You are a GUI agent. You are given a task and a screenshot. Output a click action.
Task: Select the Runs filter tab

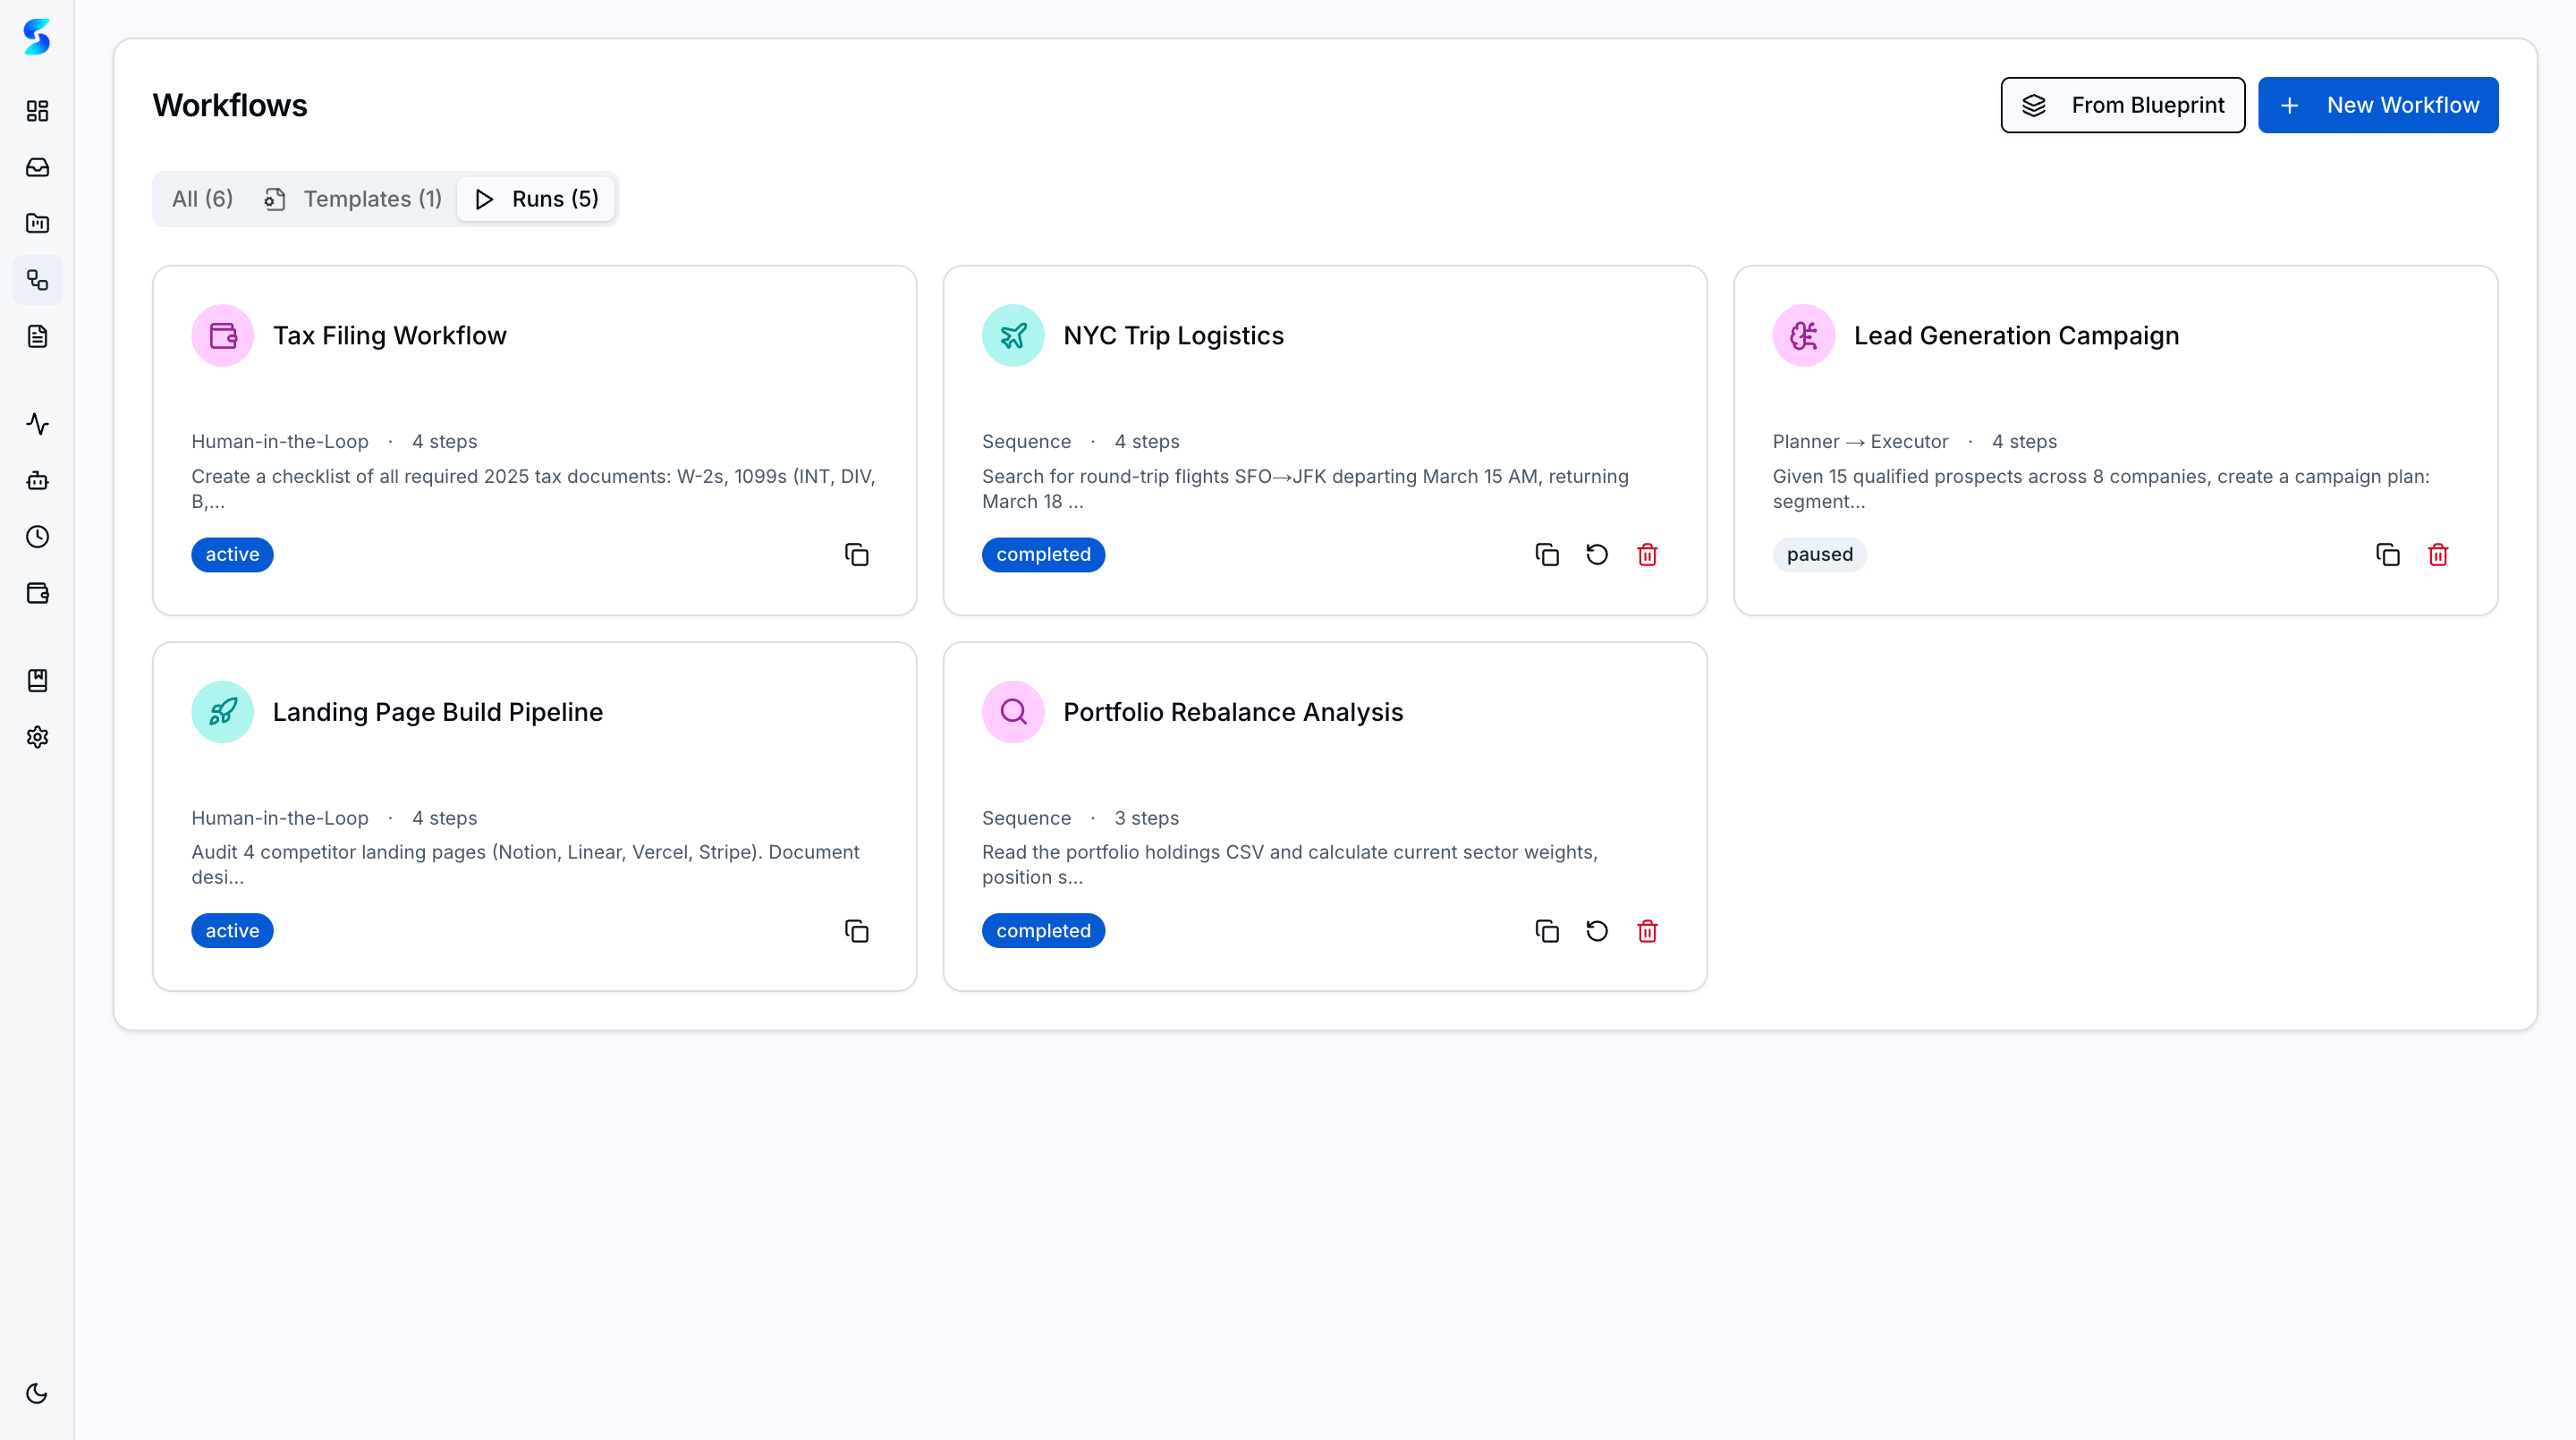tap(535, 198)
